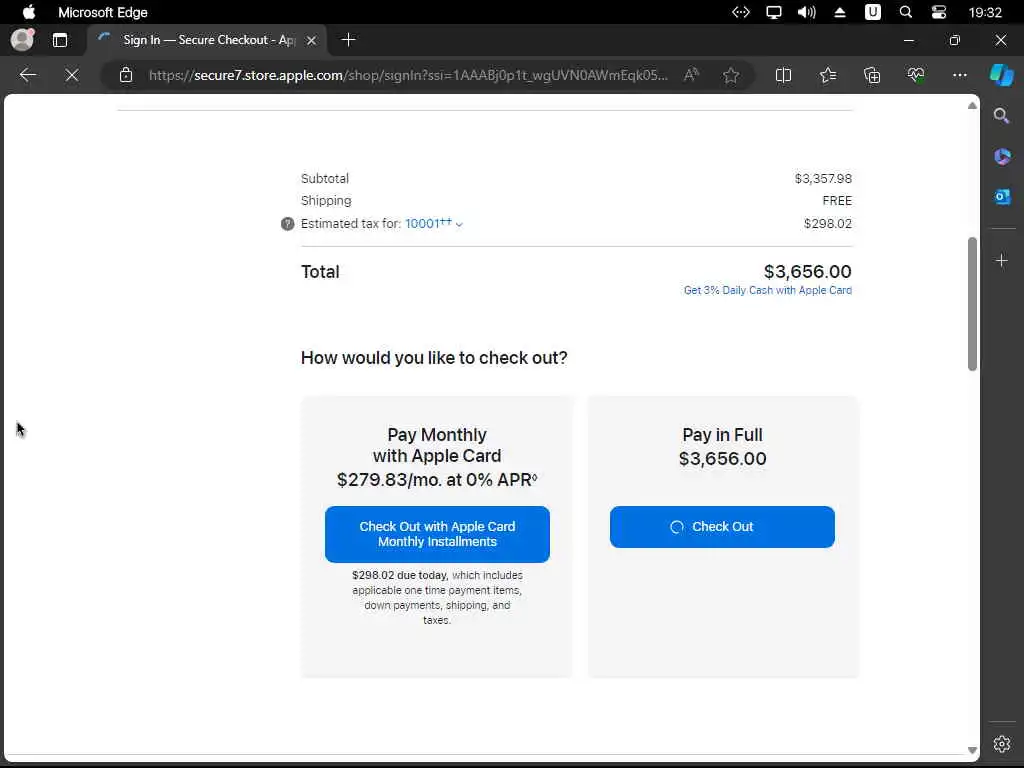Open Edge Settings and more menu
Viewport: 1024px width, 768px height.
tap(959, 75)
